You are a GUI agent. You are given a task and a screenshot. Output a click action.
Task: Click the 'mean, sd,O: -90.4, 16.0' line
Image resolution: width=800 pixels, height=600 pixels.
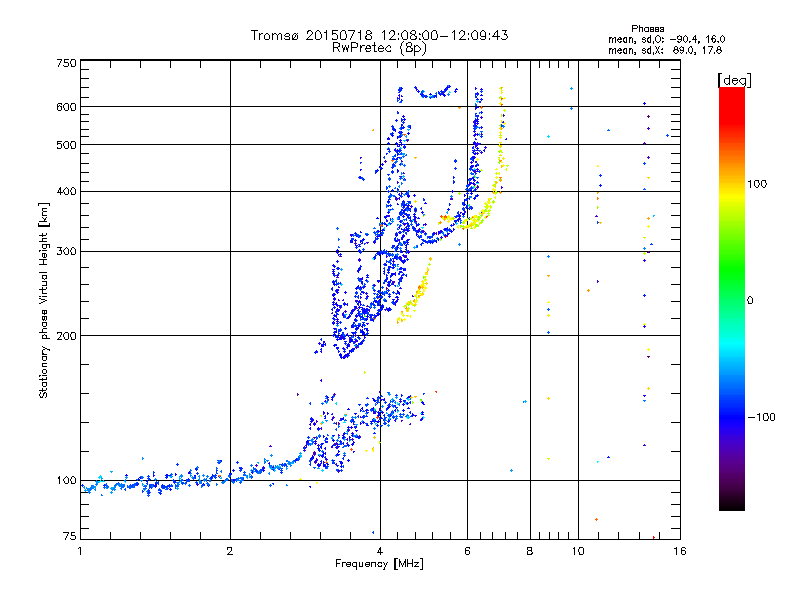click(x=666, y=39)
